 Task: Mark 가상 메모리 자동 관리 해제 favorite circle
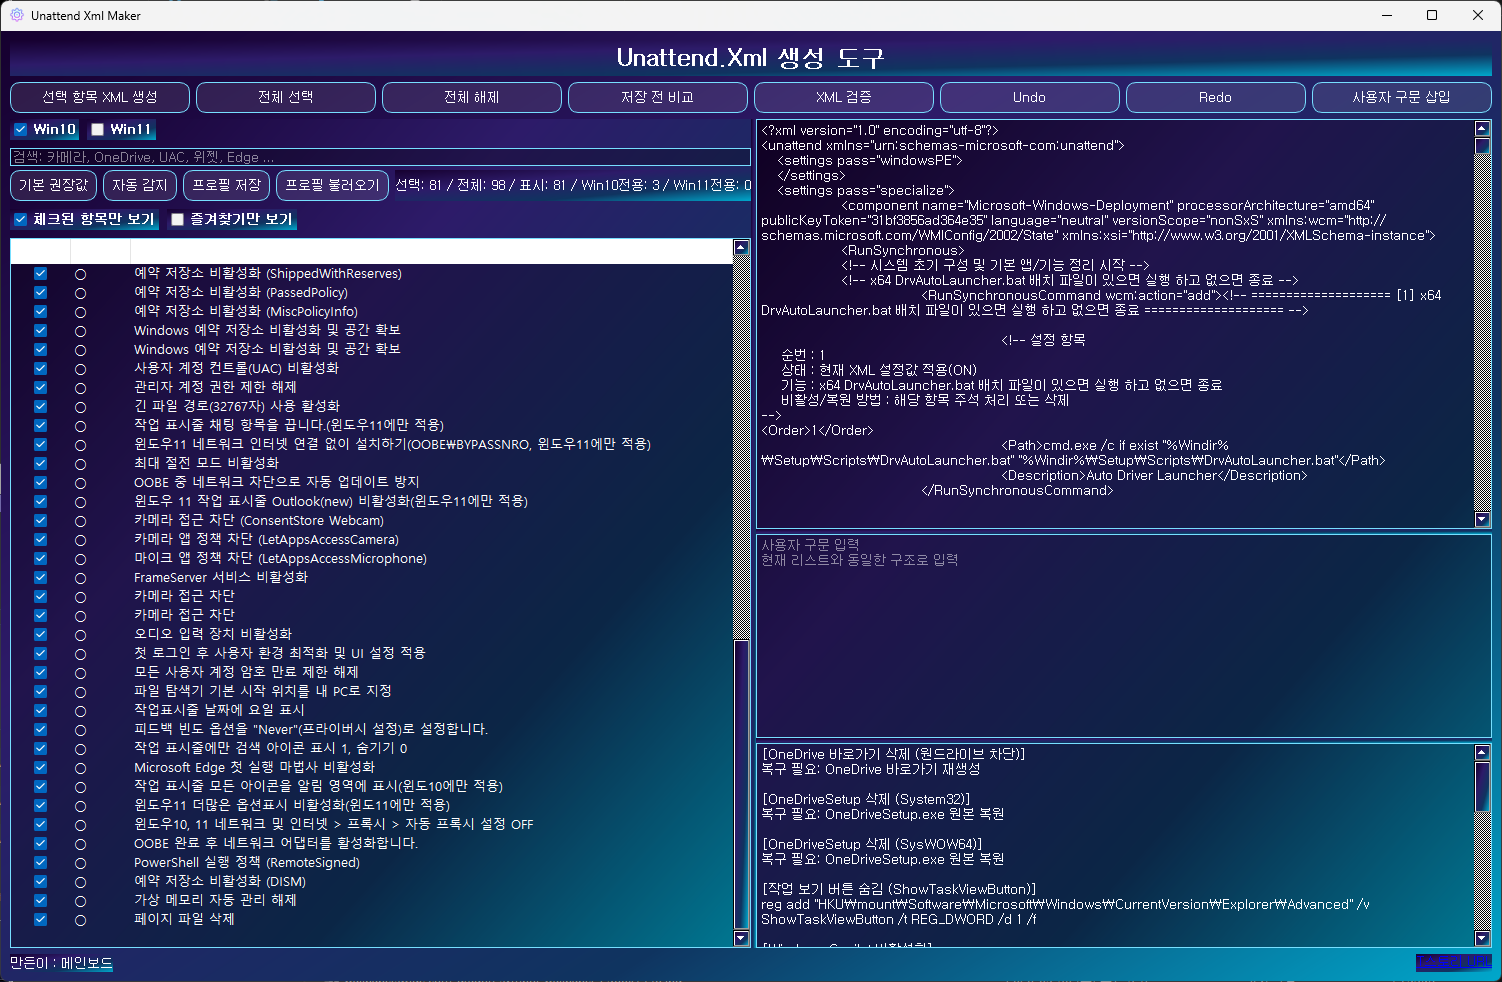point(80,901)
